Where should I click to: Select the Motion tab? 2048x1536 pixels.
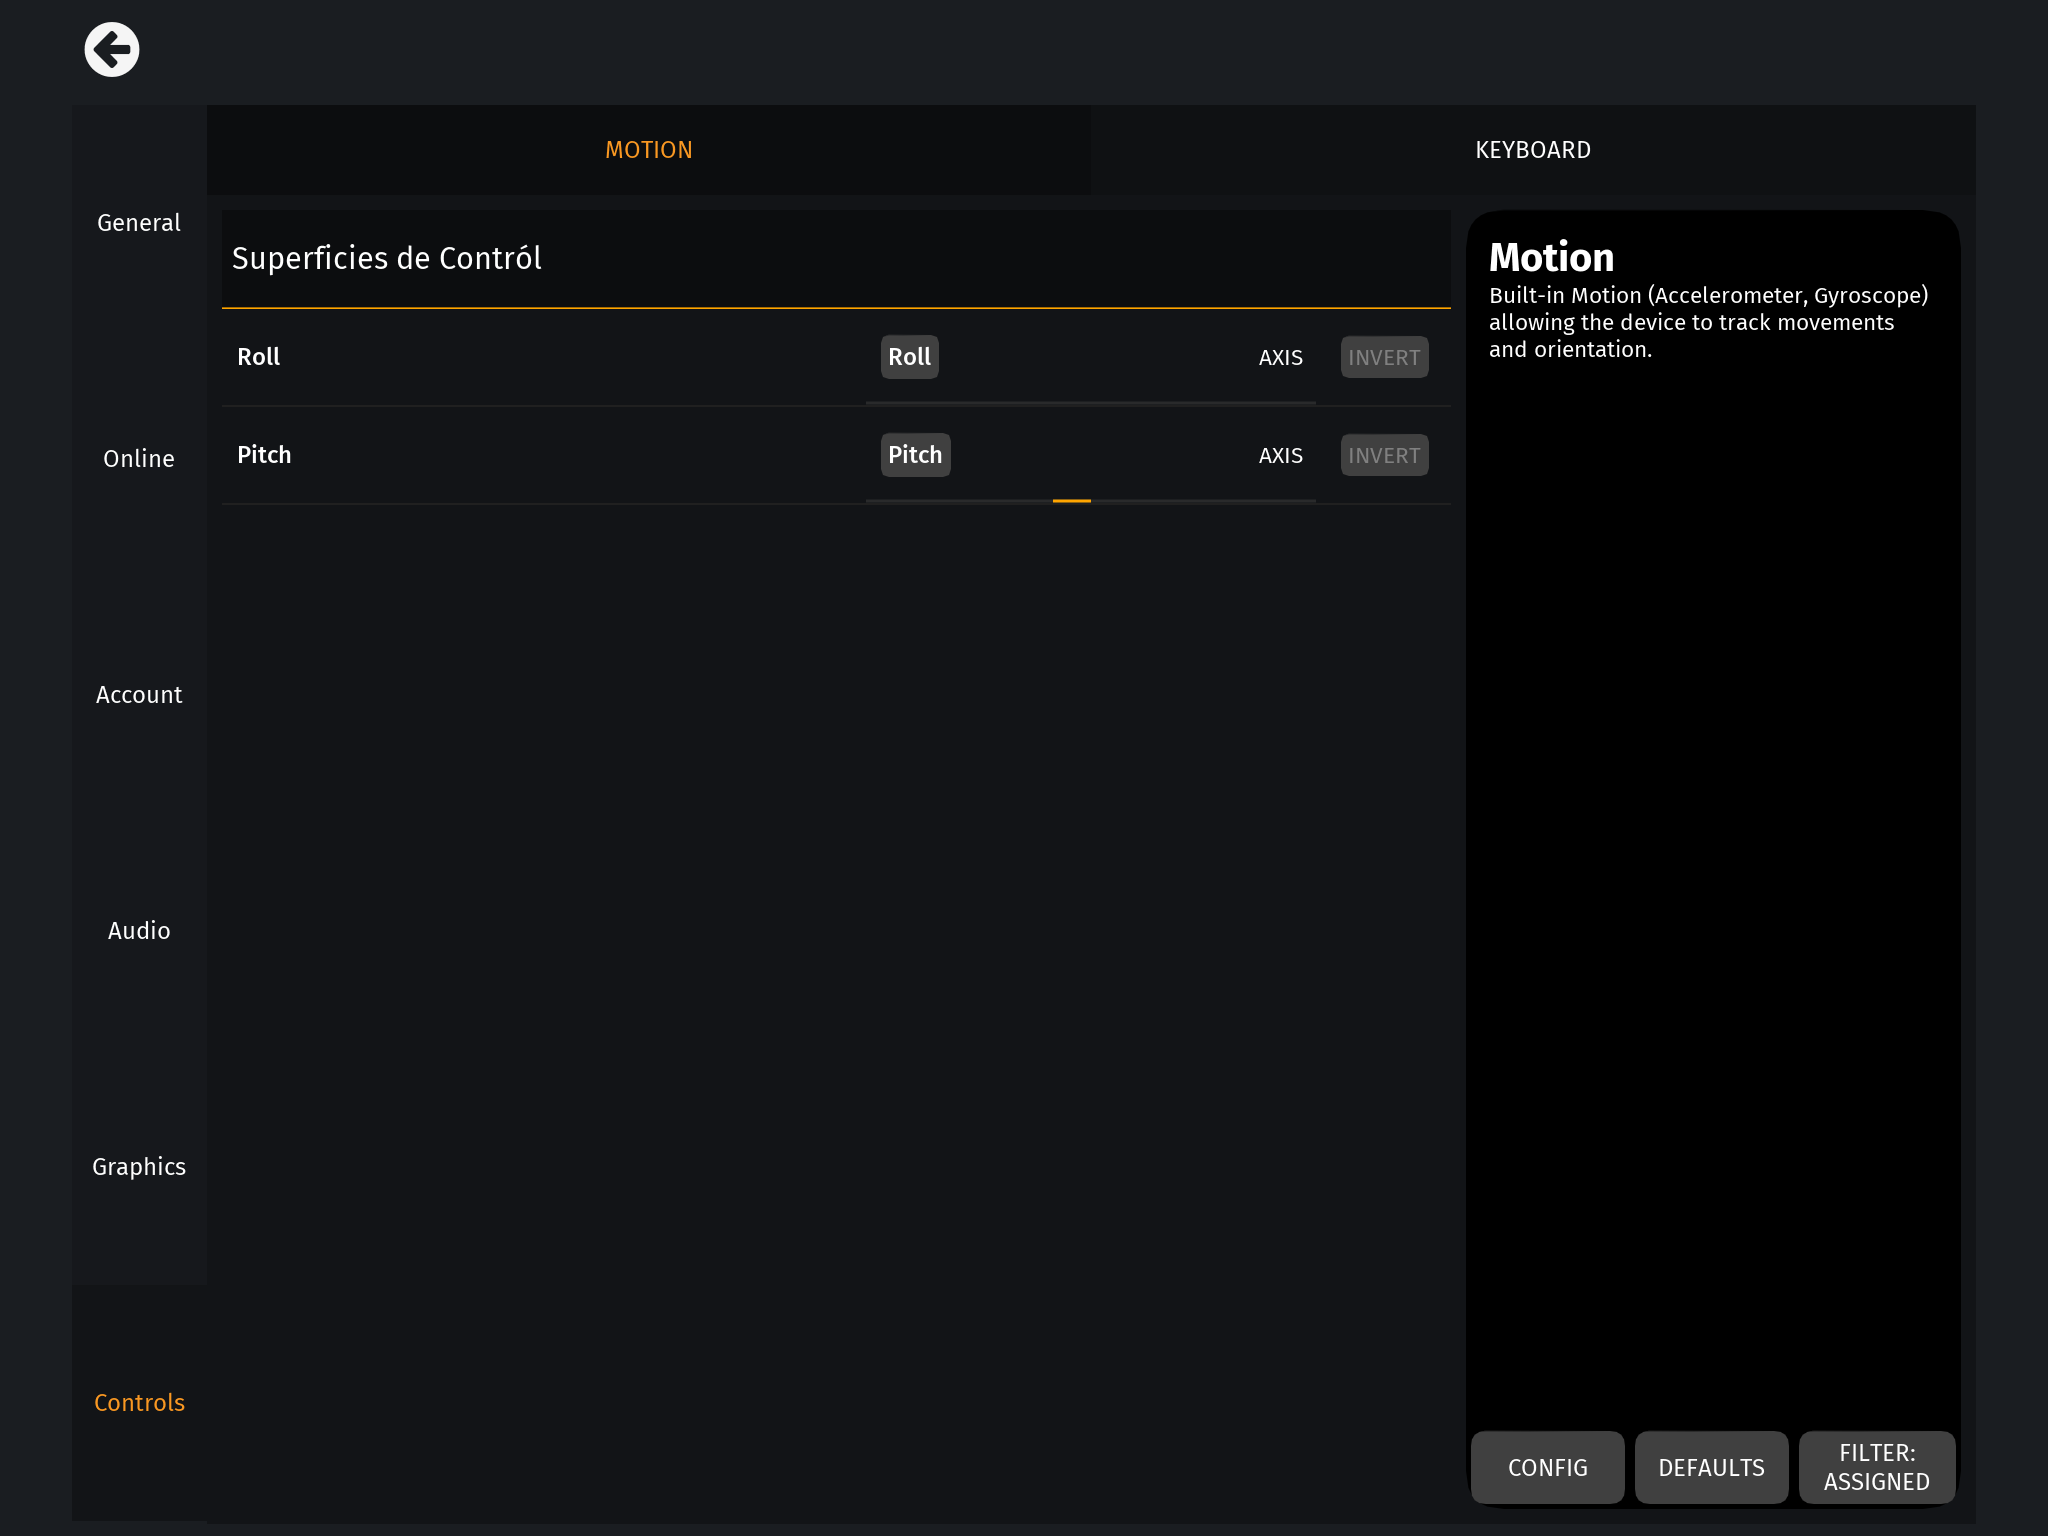(648, 150)
